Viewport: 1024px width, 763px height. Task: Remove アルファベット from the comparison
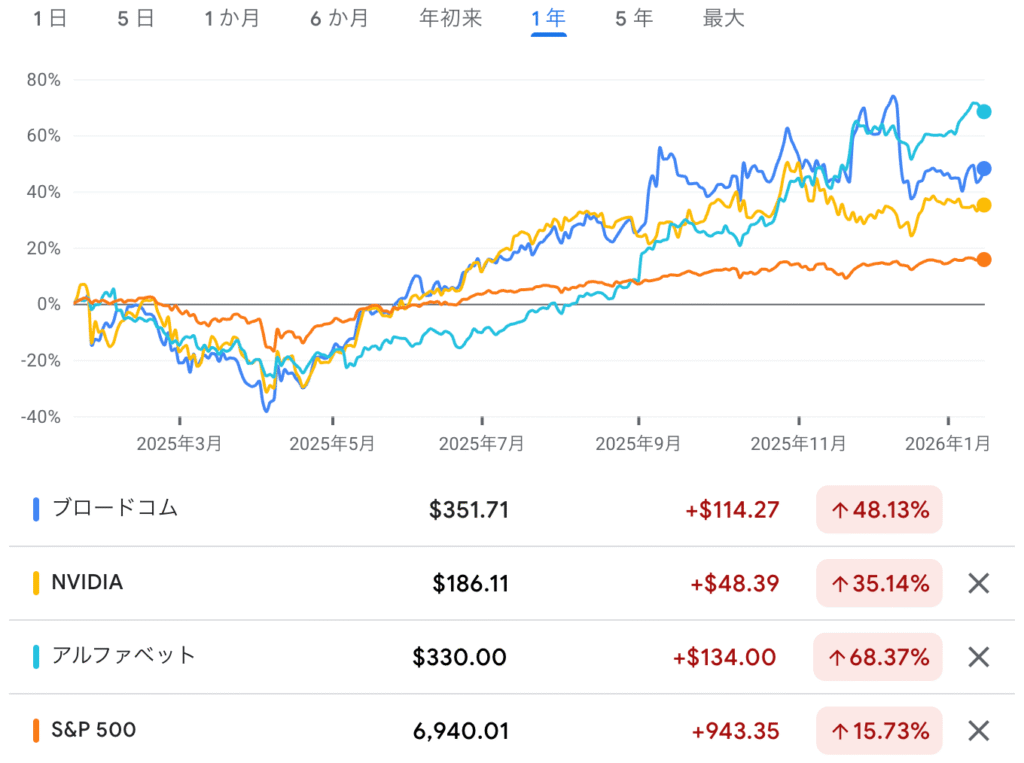tap(978, 657)
